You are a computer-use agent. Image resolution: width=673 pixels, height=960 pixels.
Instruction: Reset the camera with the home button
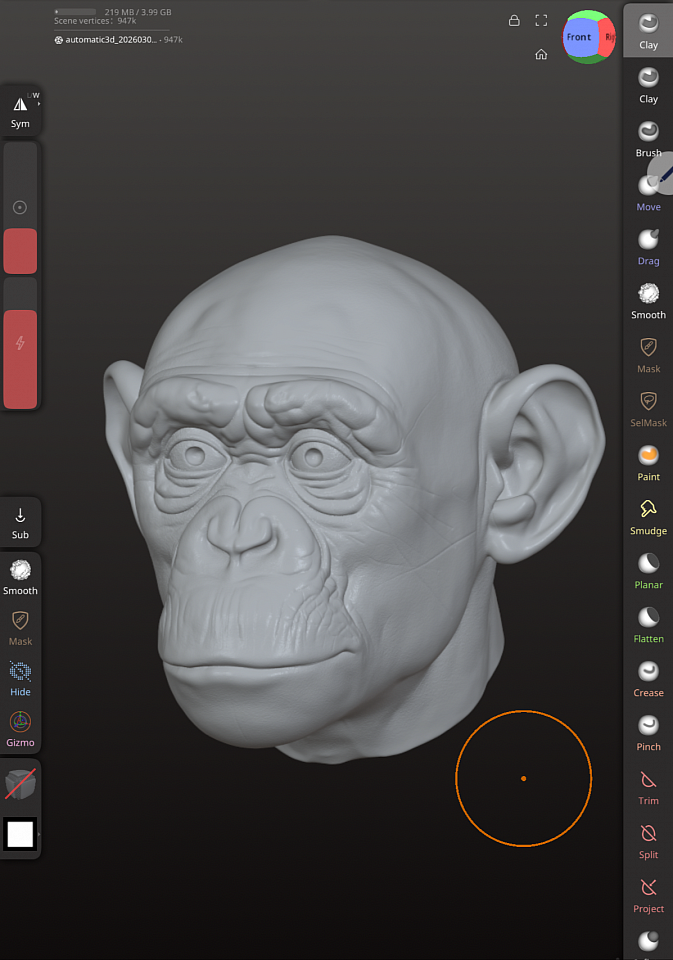[541, 55]
